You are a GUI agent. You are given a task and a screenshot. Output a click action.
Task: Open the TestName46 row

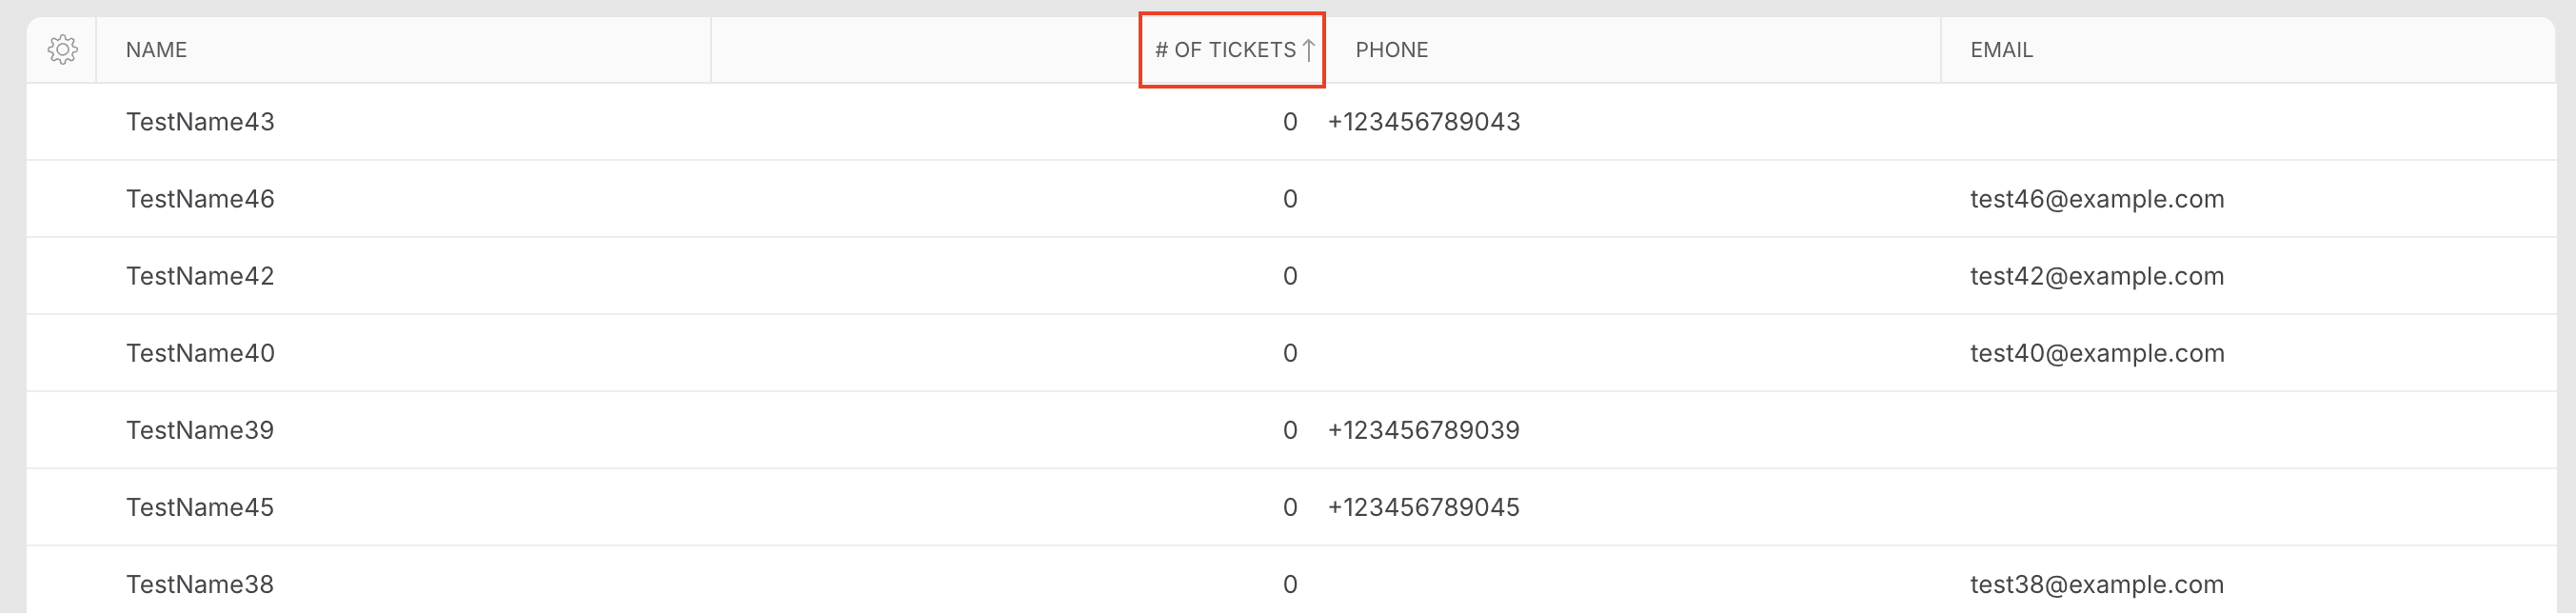[1291, 199]
